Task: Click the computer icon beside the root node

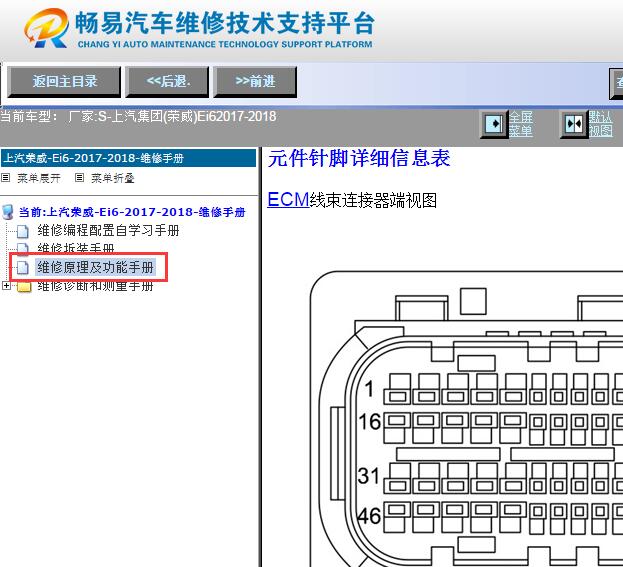Action: click(8, 212)
